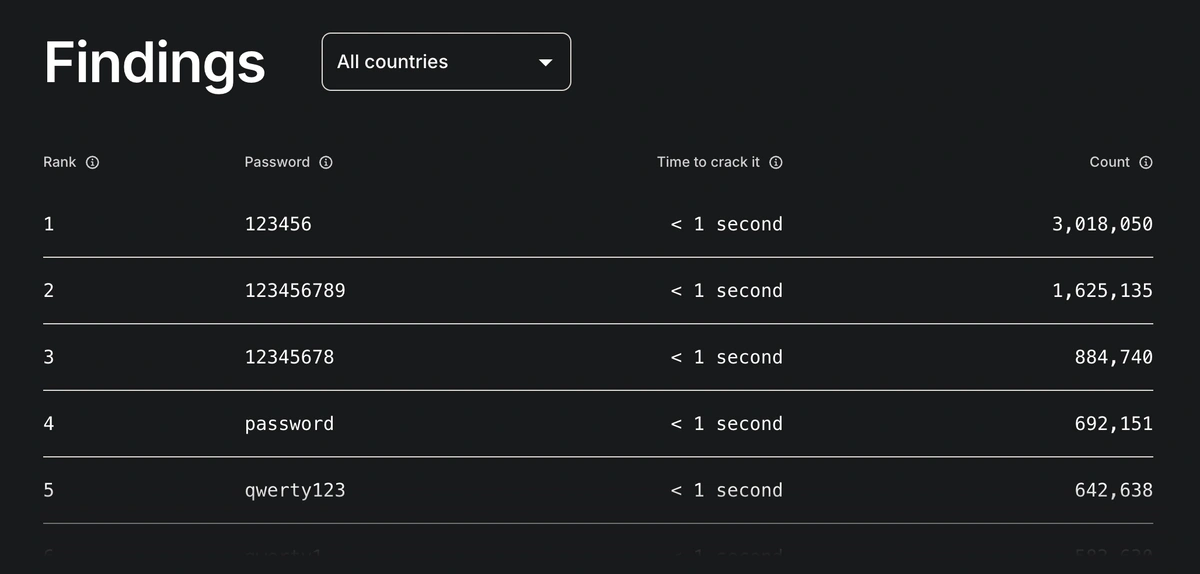
Task: Click the info icon next to Rank
Action: pos(93,162)
